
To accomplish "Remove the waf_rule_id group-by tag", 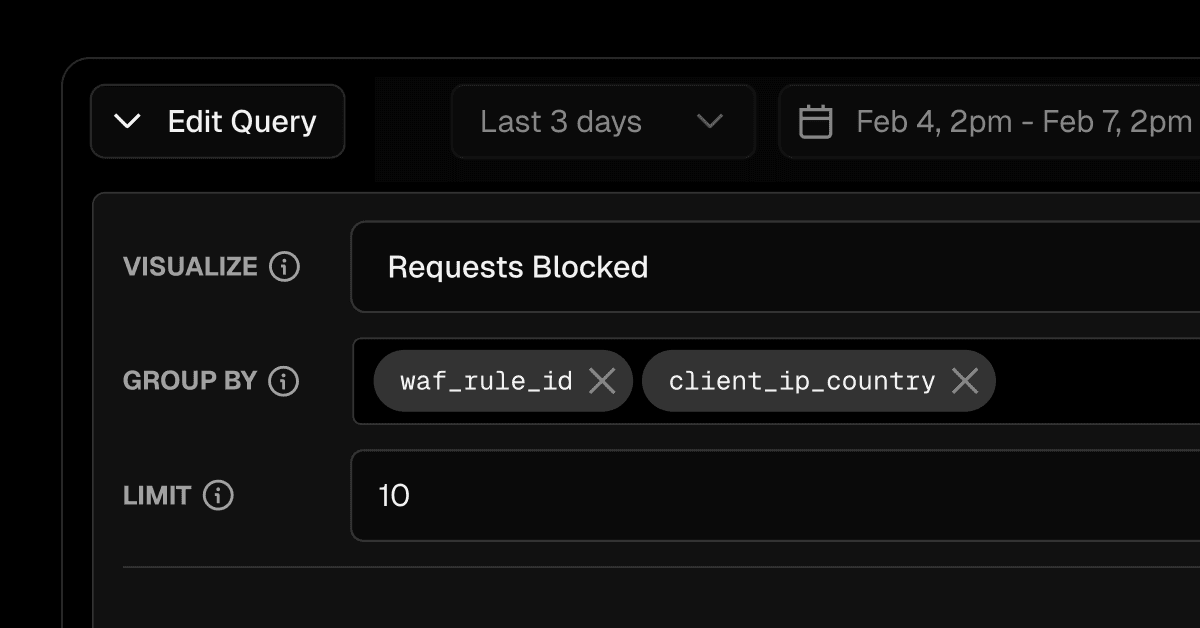I will coord(602,381).
